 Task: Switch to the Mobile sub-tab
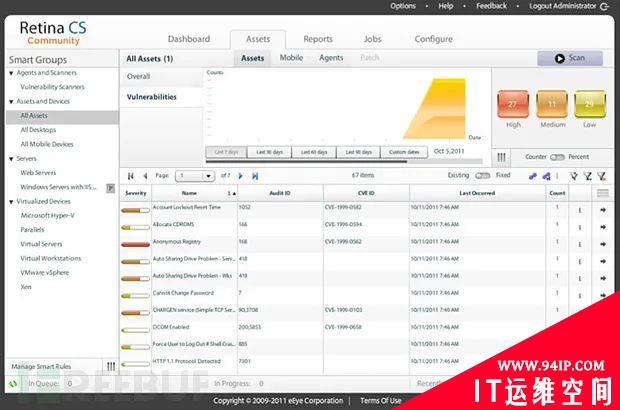[x=291, y=58]
